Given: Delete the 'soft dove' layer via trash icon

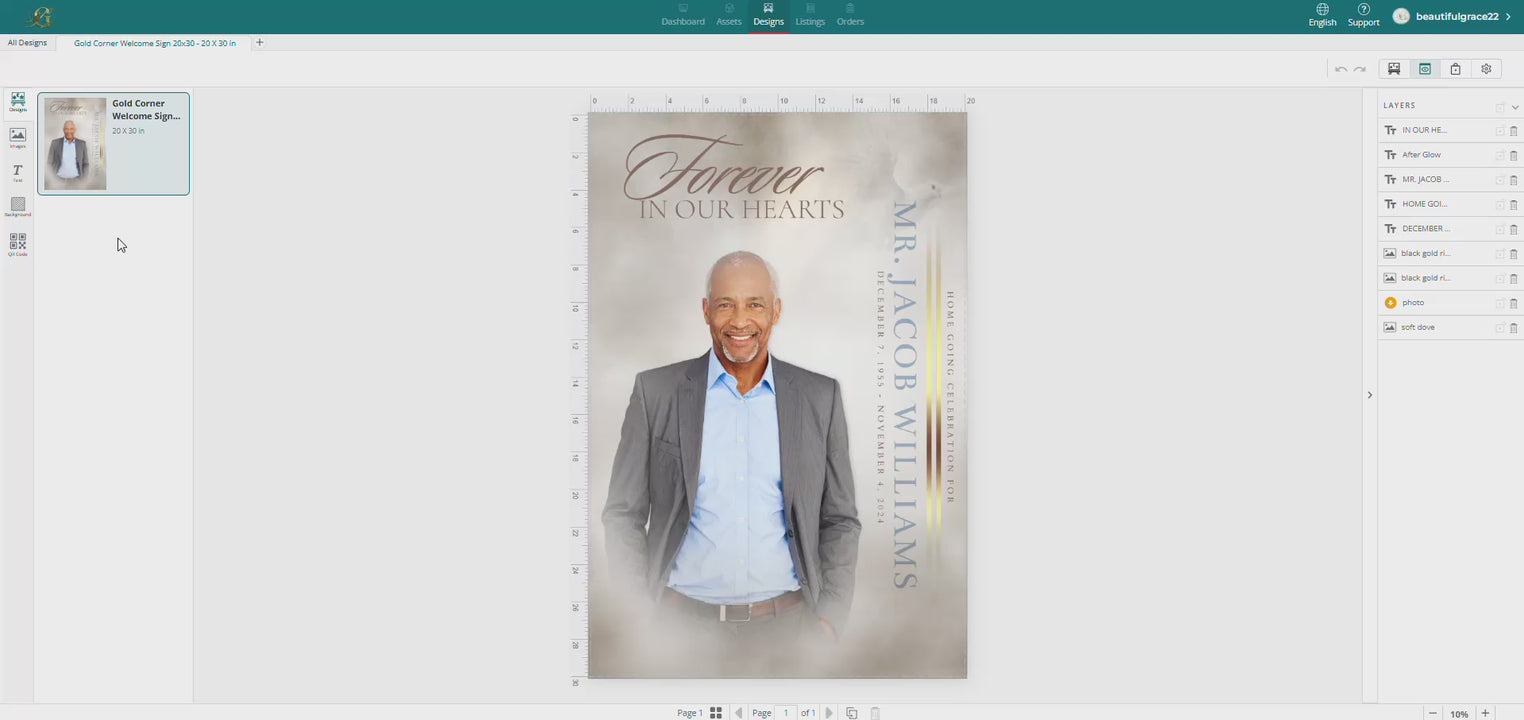Looking at the screenshot, I should [x=1513, y=328].
